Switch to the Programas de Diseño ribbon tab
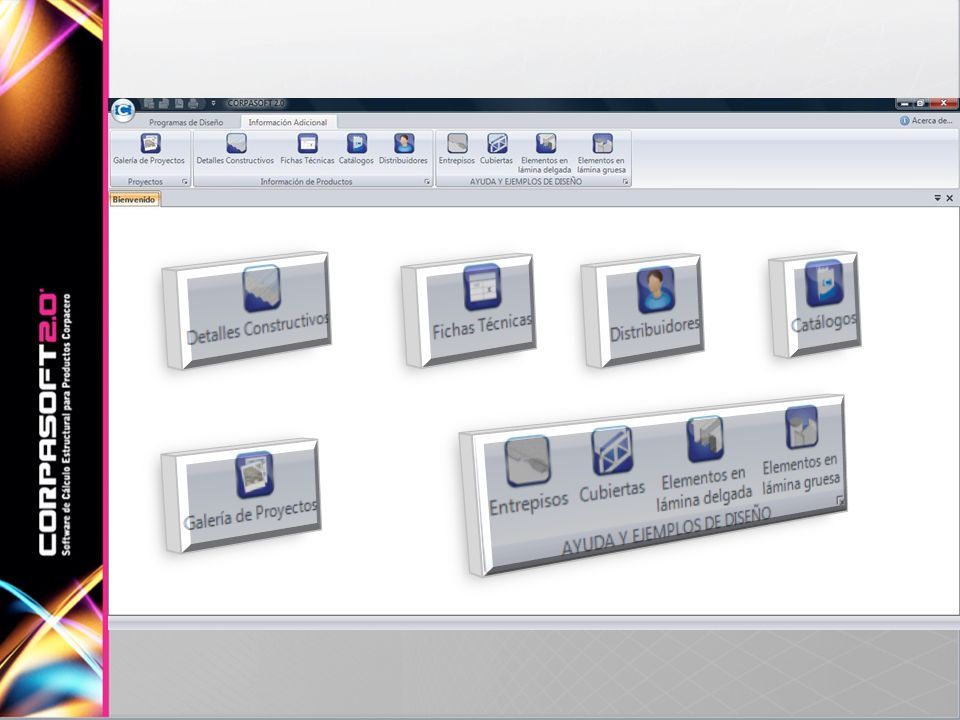This screenshot has height=720, width=960. tap(186, 122)
